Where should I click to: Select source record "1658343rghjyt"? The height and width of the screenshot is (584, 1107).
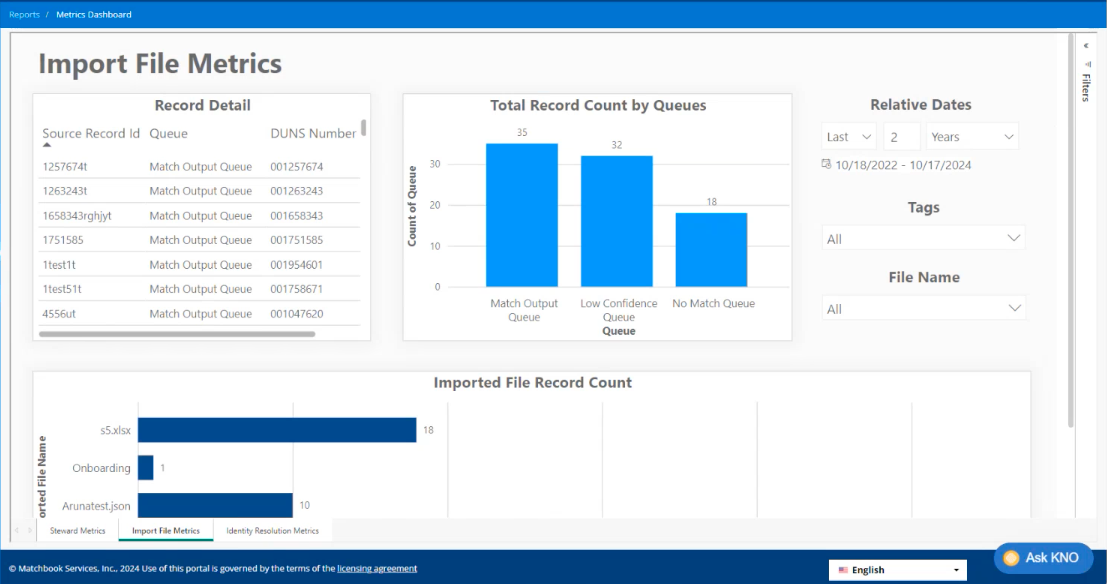pos(77,215)
